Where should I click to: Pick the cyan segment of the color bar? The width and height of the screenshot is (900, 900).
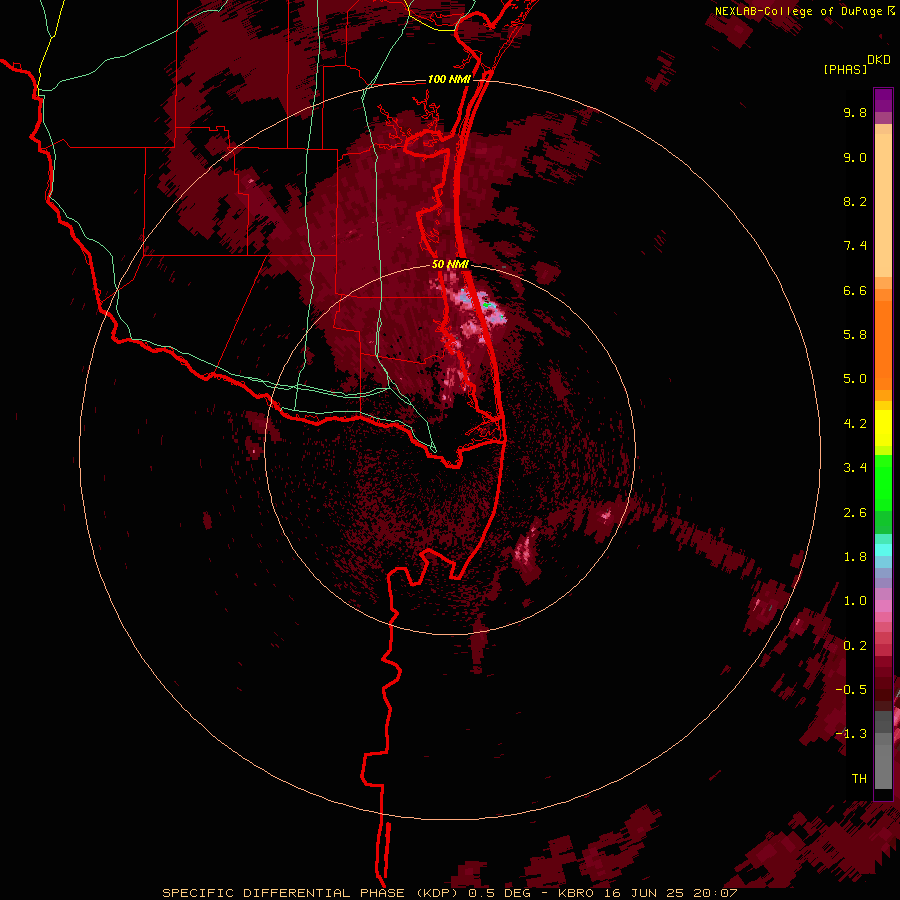point(883,550)
